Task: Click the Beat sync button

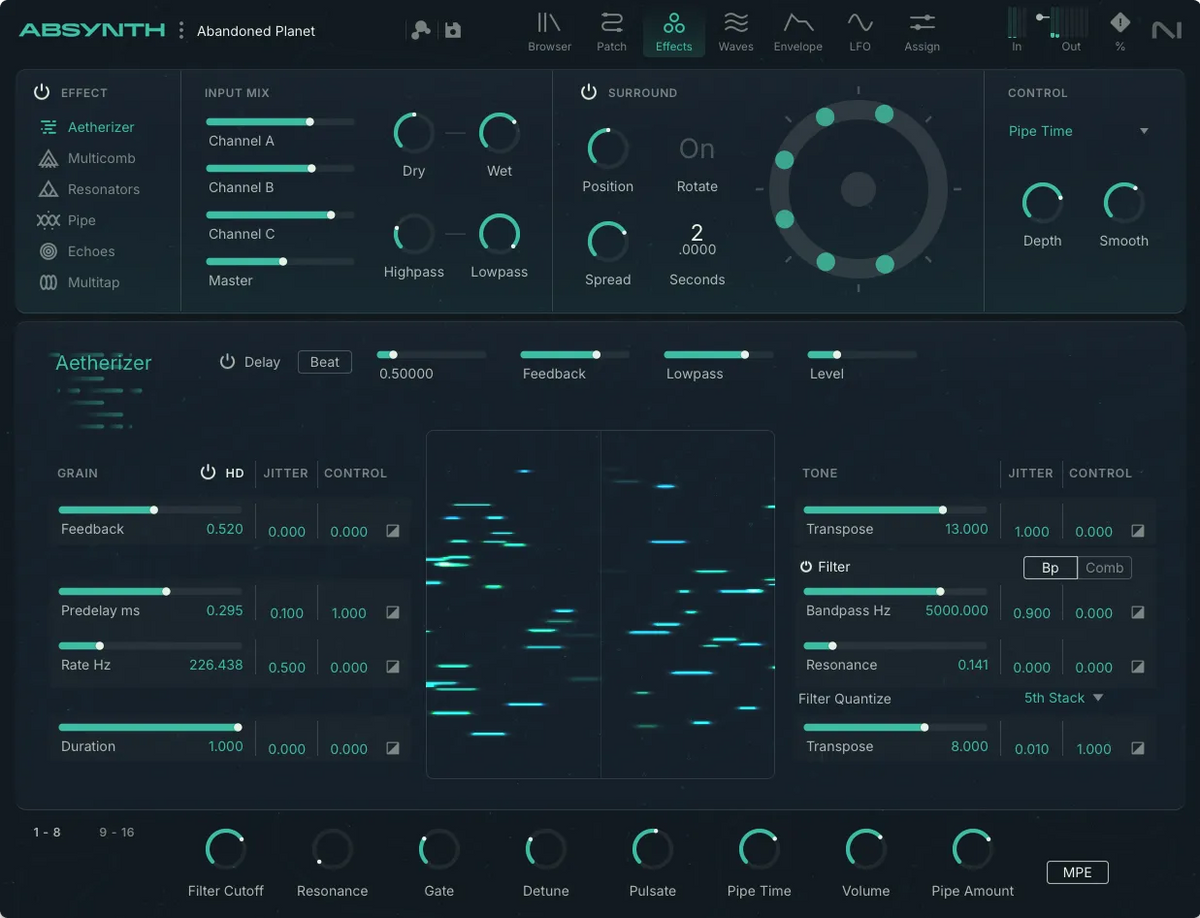Action: pyautogui.click(x=324, y=362)
